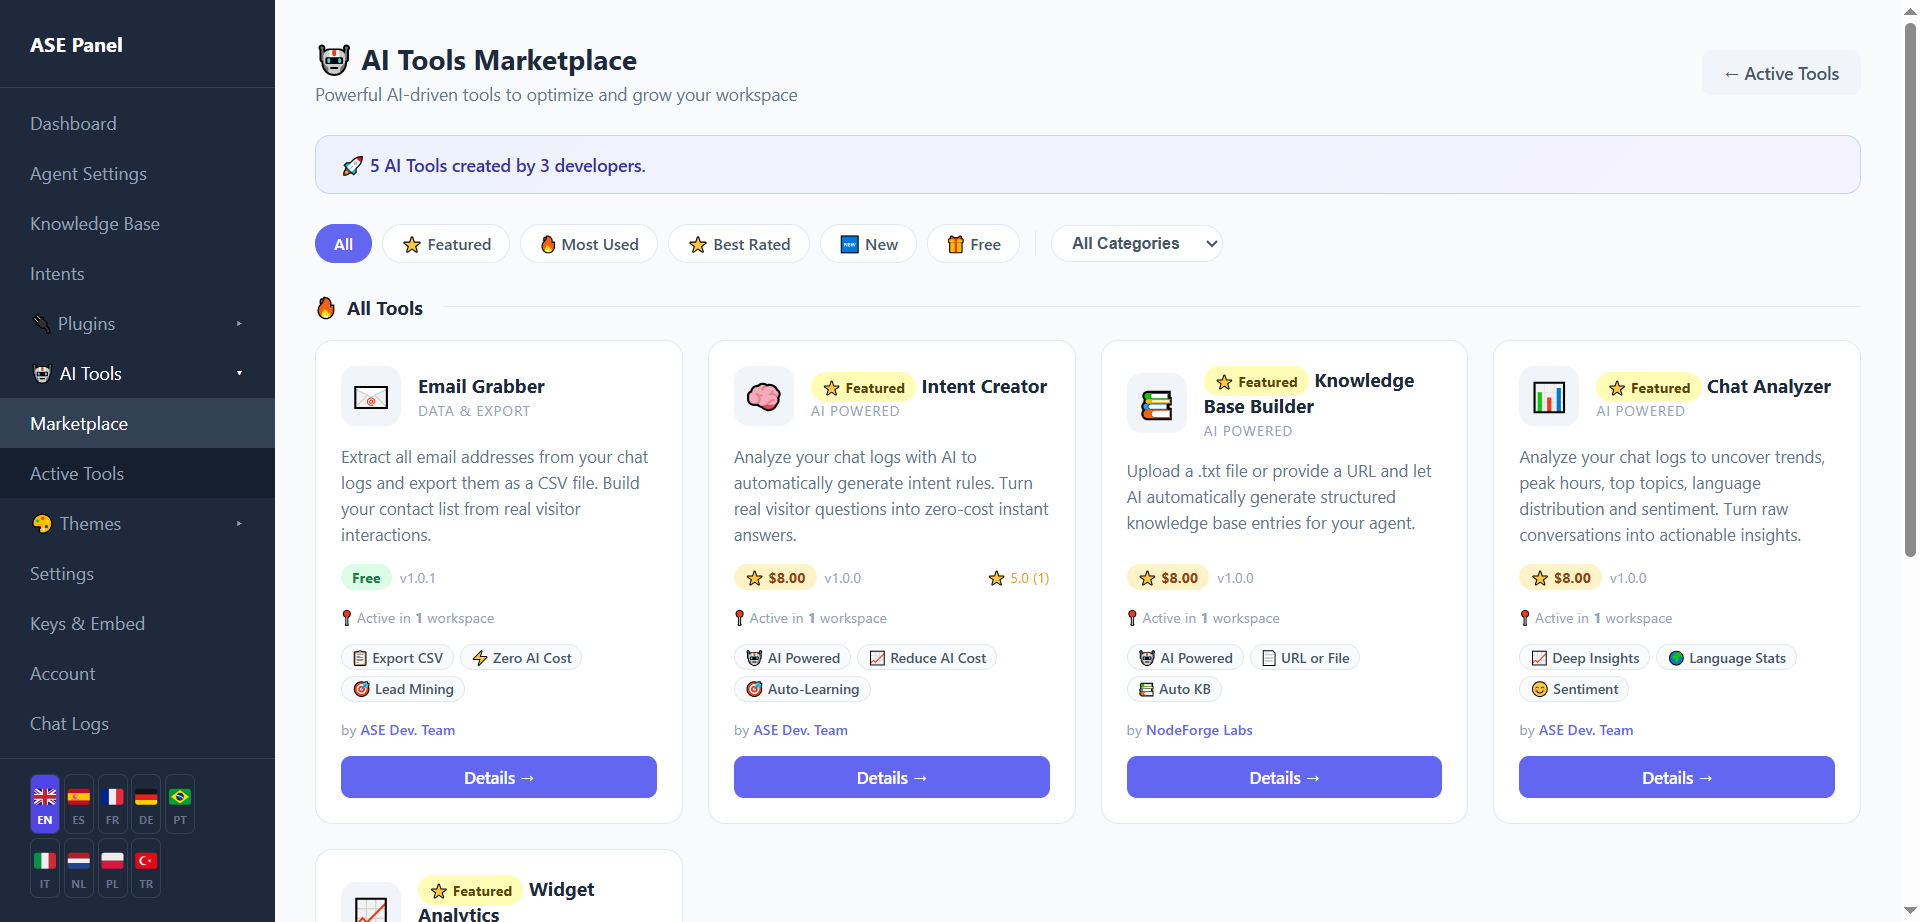Filter tools by New
The image size is (1920, 922).
868,244
